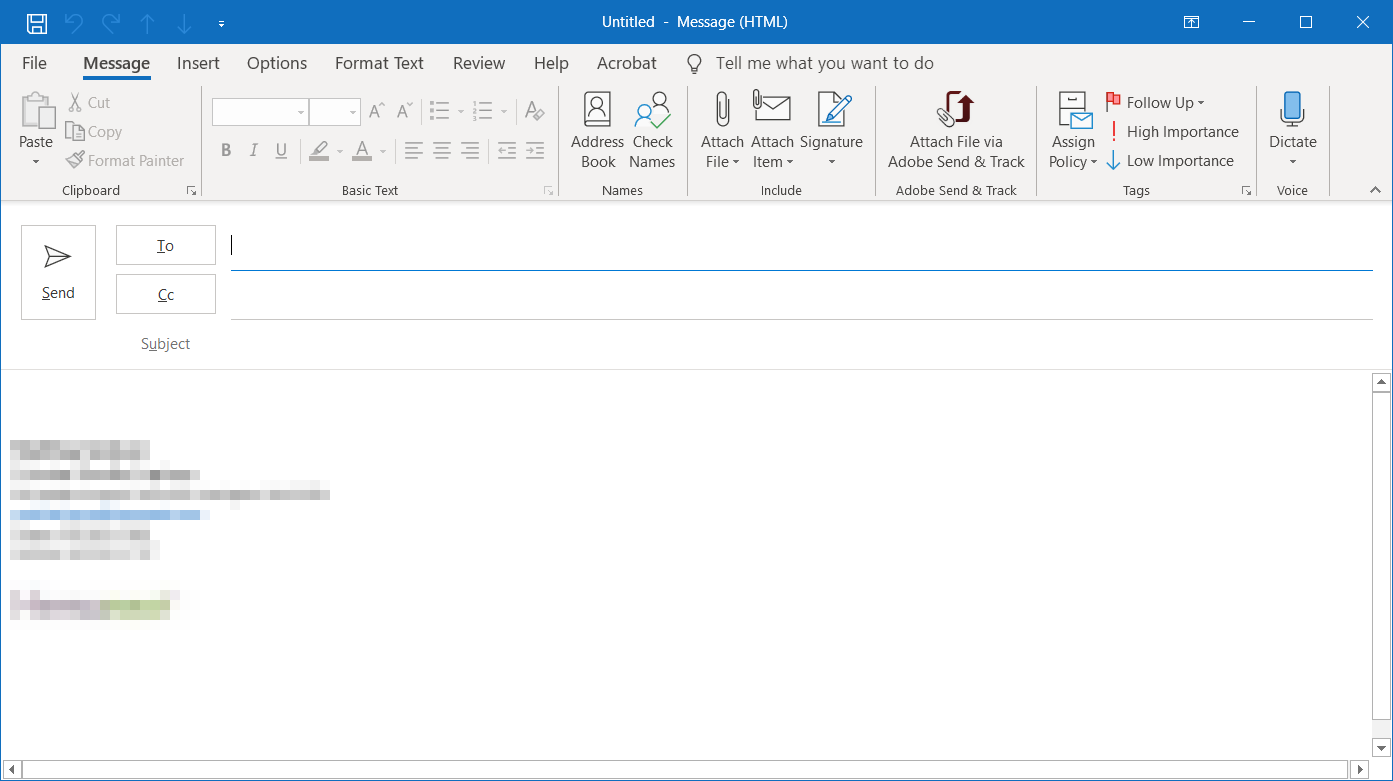Open the Signature menu
Image resolution: width=1393 pixels, height=781 pixels.
click(x=831, y=130)
